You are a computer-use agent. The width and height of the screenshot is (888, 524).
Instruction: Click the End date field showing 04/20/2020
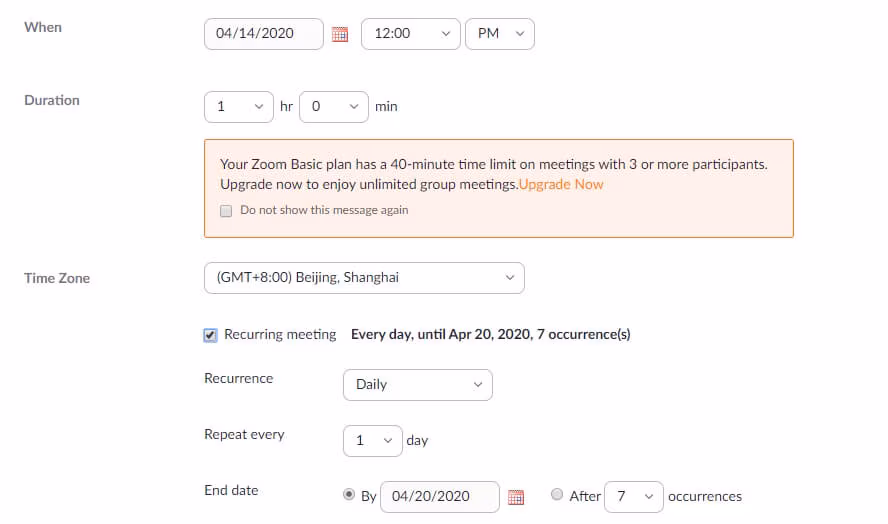[439, 496]
